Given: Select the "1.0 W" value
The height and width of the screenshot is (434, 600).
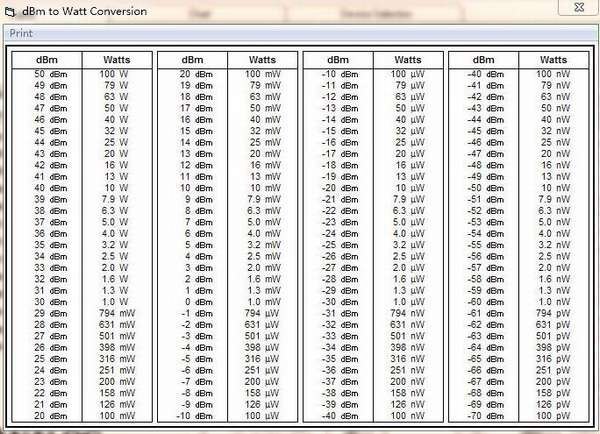Looking at the screenshot, I should point(115,302).
